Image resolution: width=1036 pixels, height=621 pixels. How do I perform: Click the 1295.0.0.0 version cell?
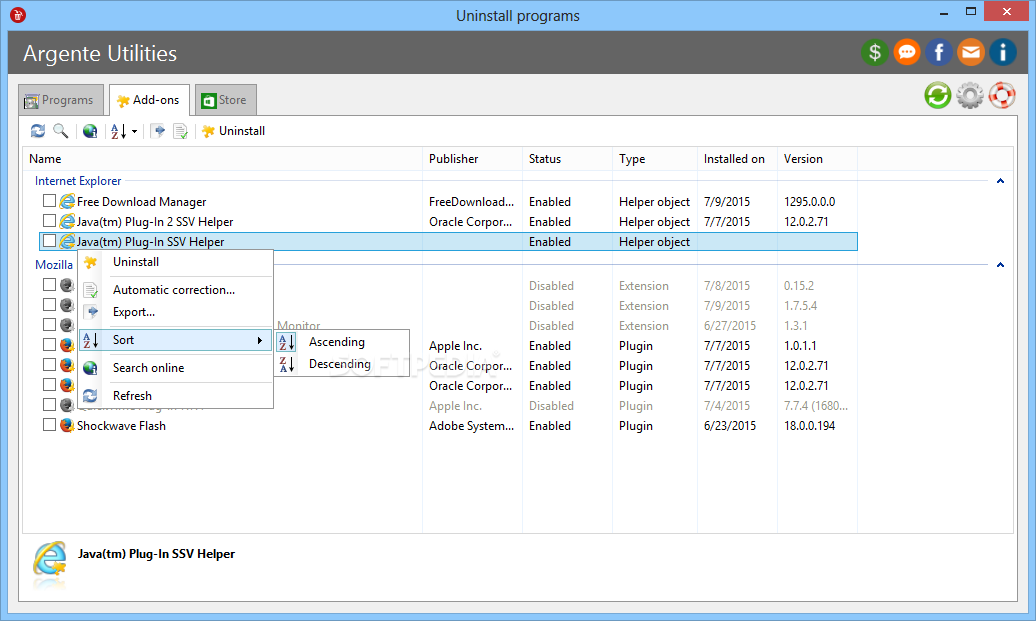pos(809,201)
